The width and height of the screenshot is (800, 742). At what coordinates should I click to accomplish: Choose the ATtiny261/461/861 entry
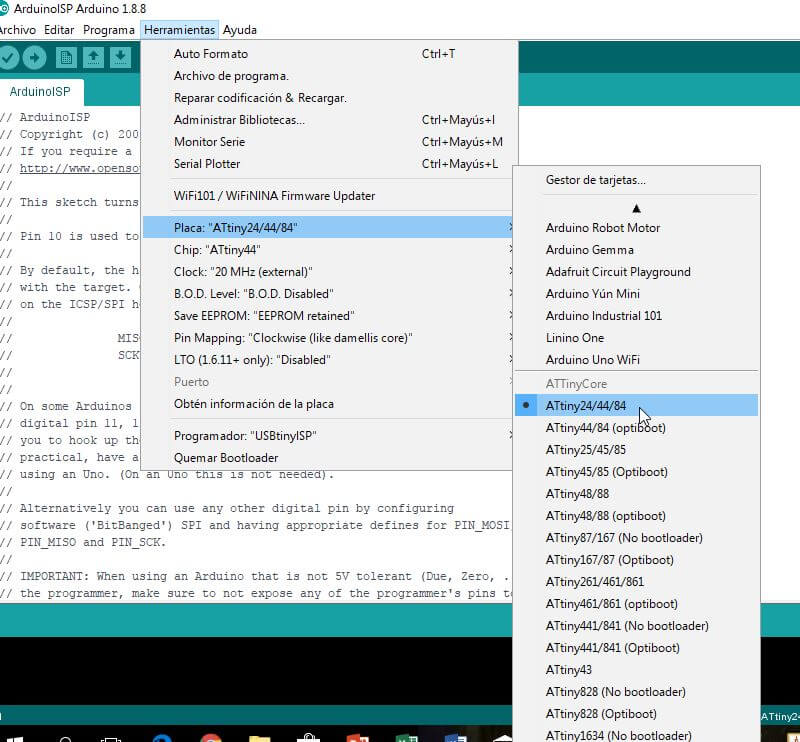[x=636, y=581]
